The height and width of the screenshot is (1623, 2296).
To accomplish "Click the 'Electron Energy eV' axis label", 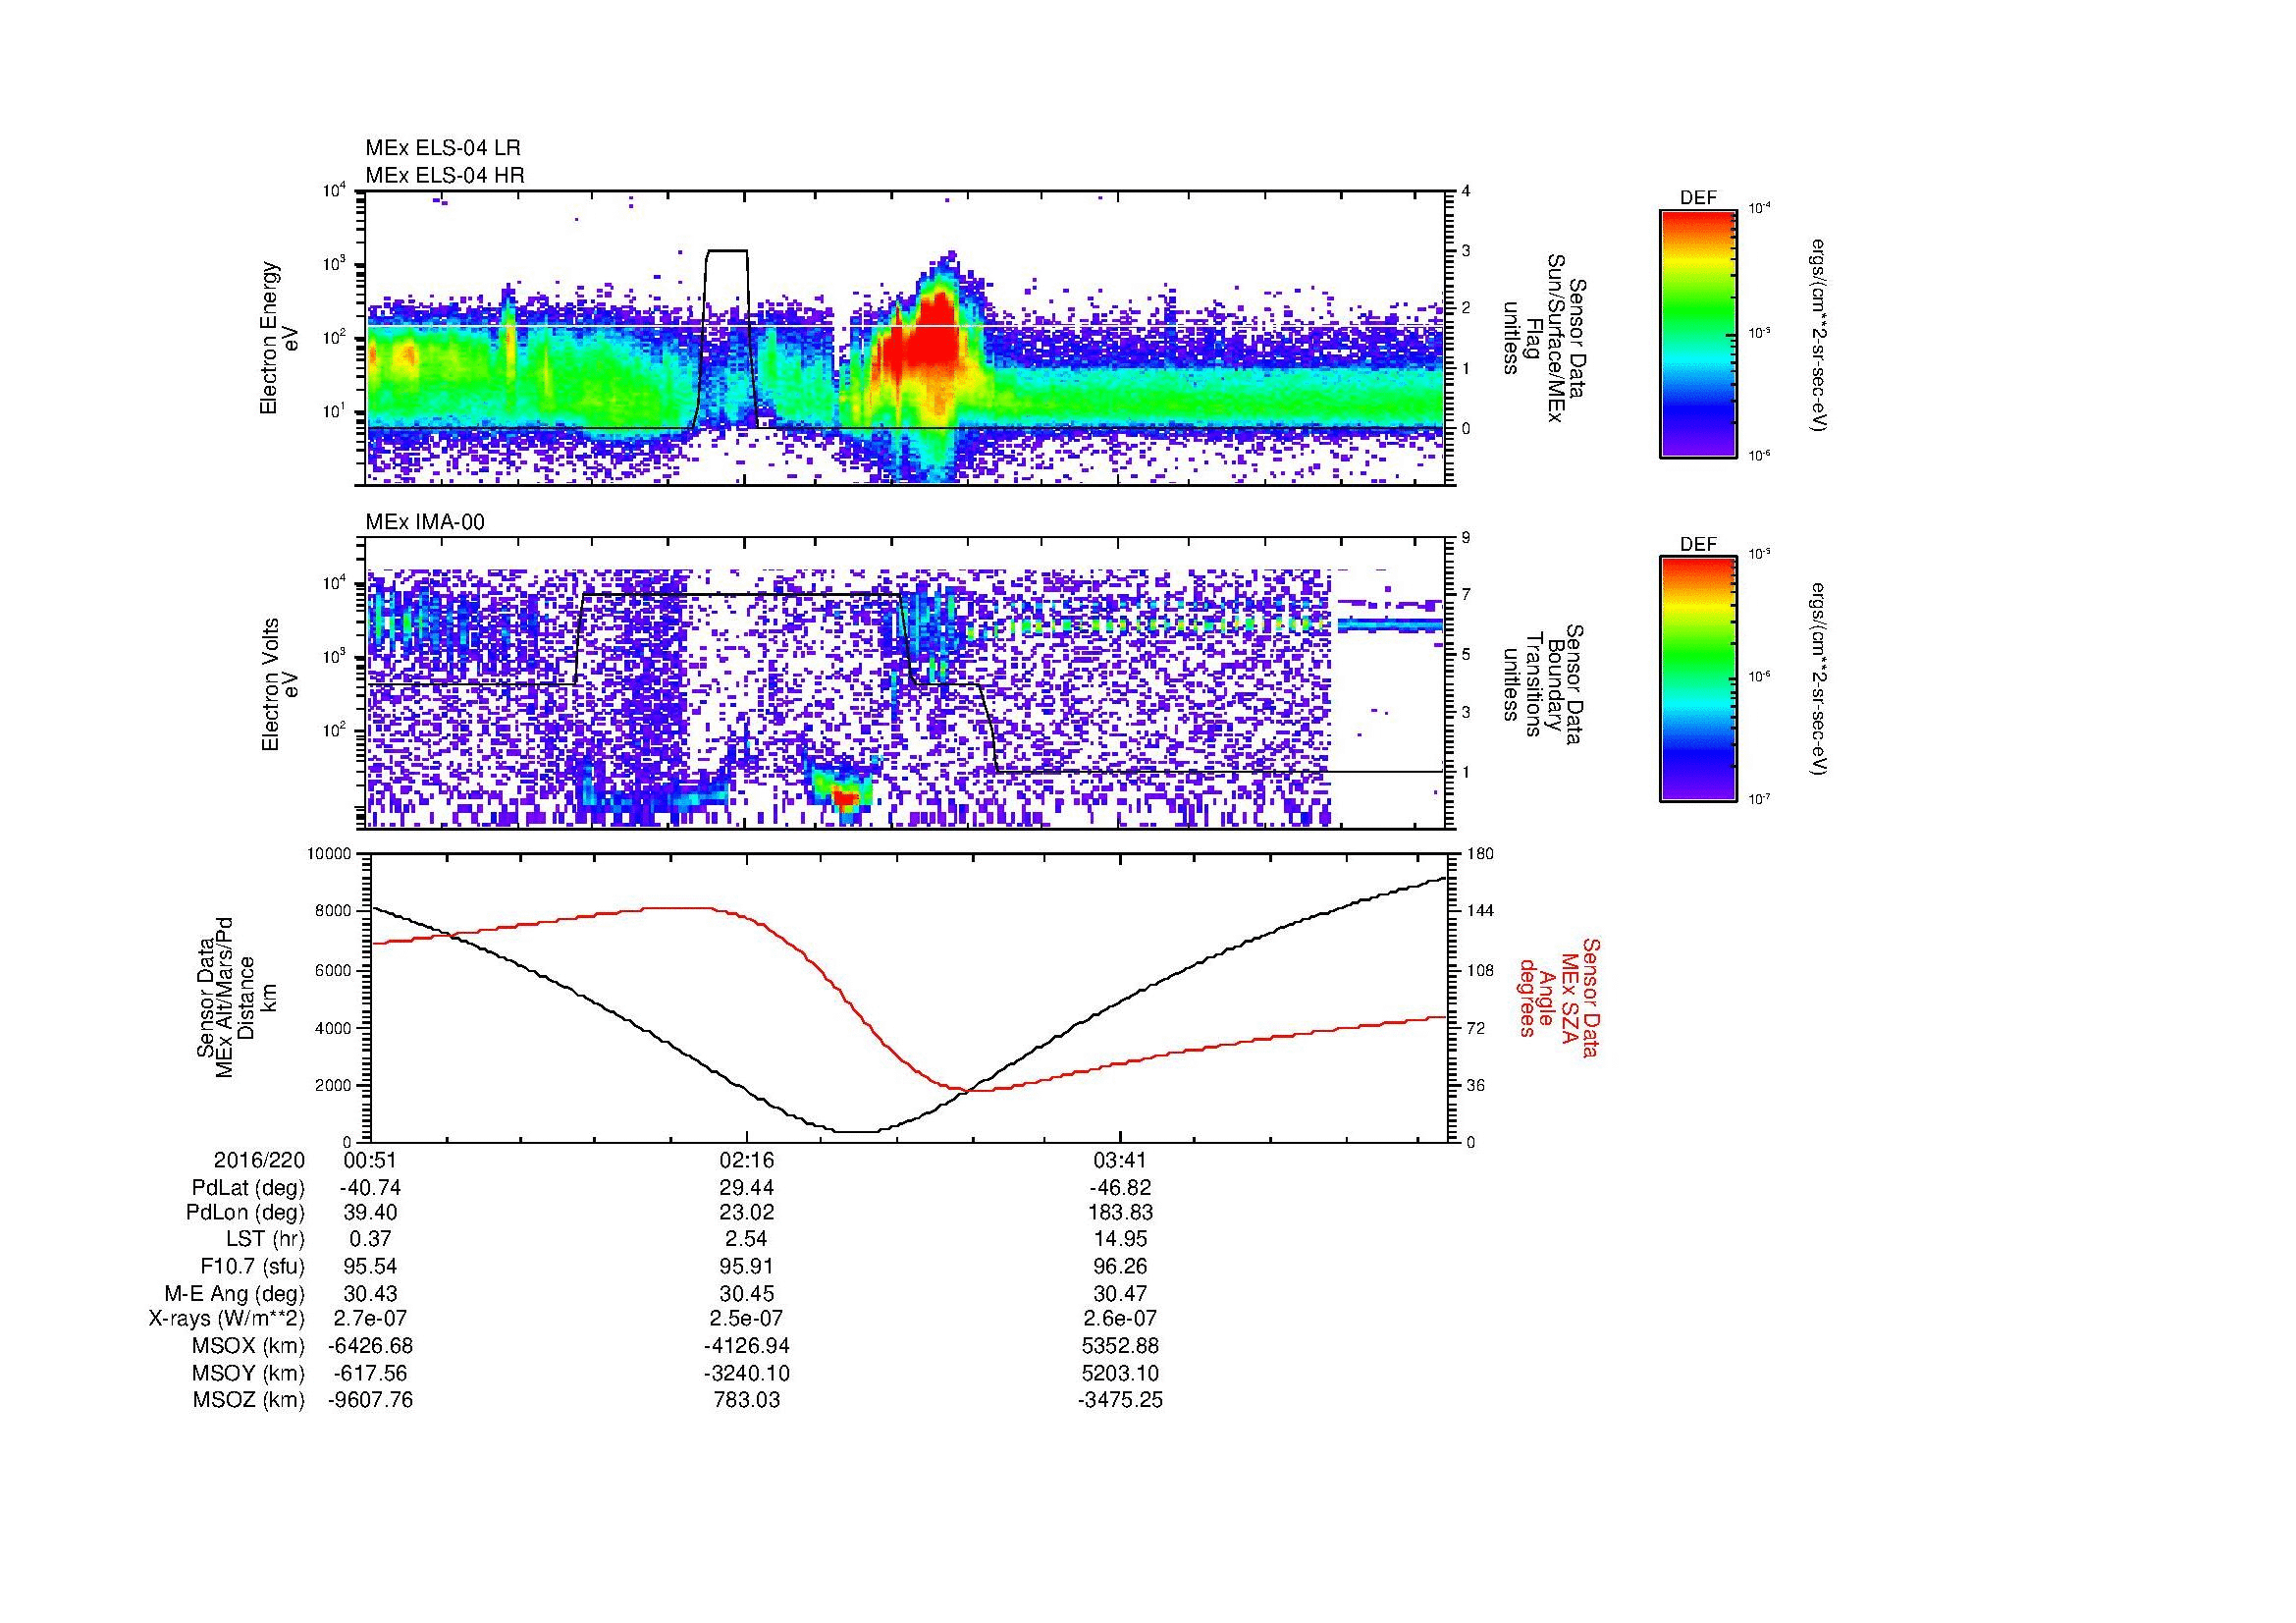I will [280, 338].
